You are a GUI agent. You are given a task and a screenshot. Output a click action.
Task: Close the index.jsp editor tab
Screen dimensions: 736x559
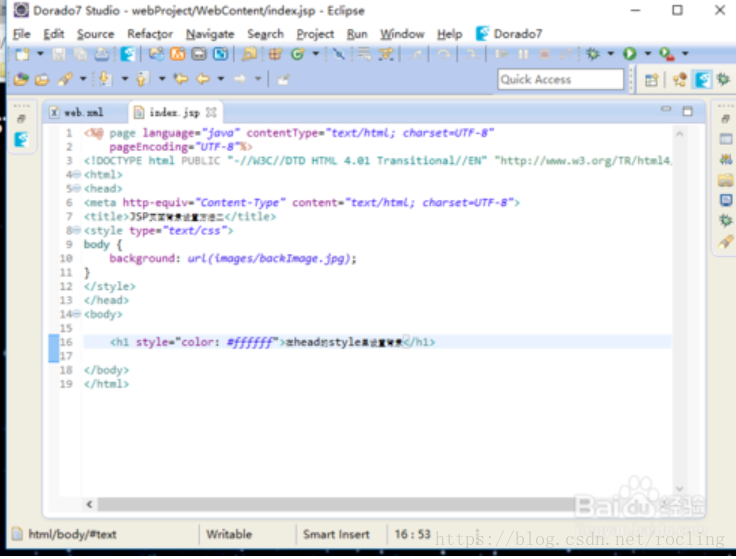click(x=211, y=113)
